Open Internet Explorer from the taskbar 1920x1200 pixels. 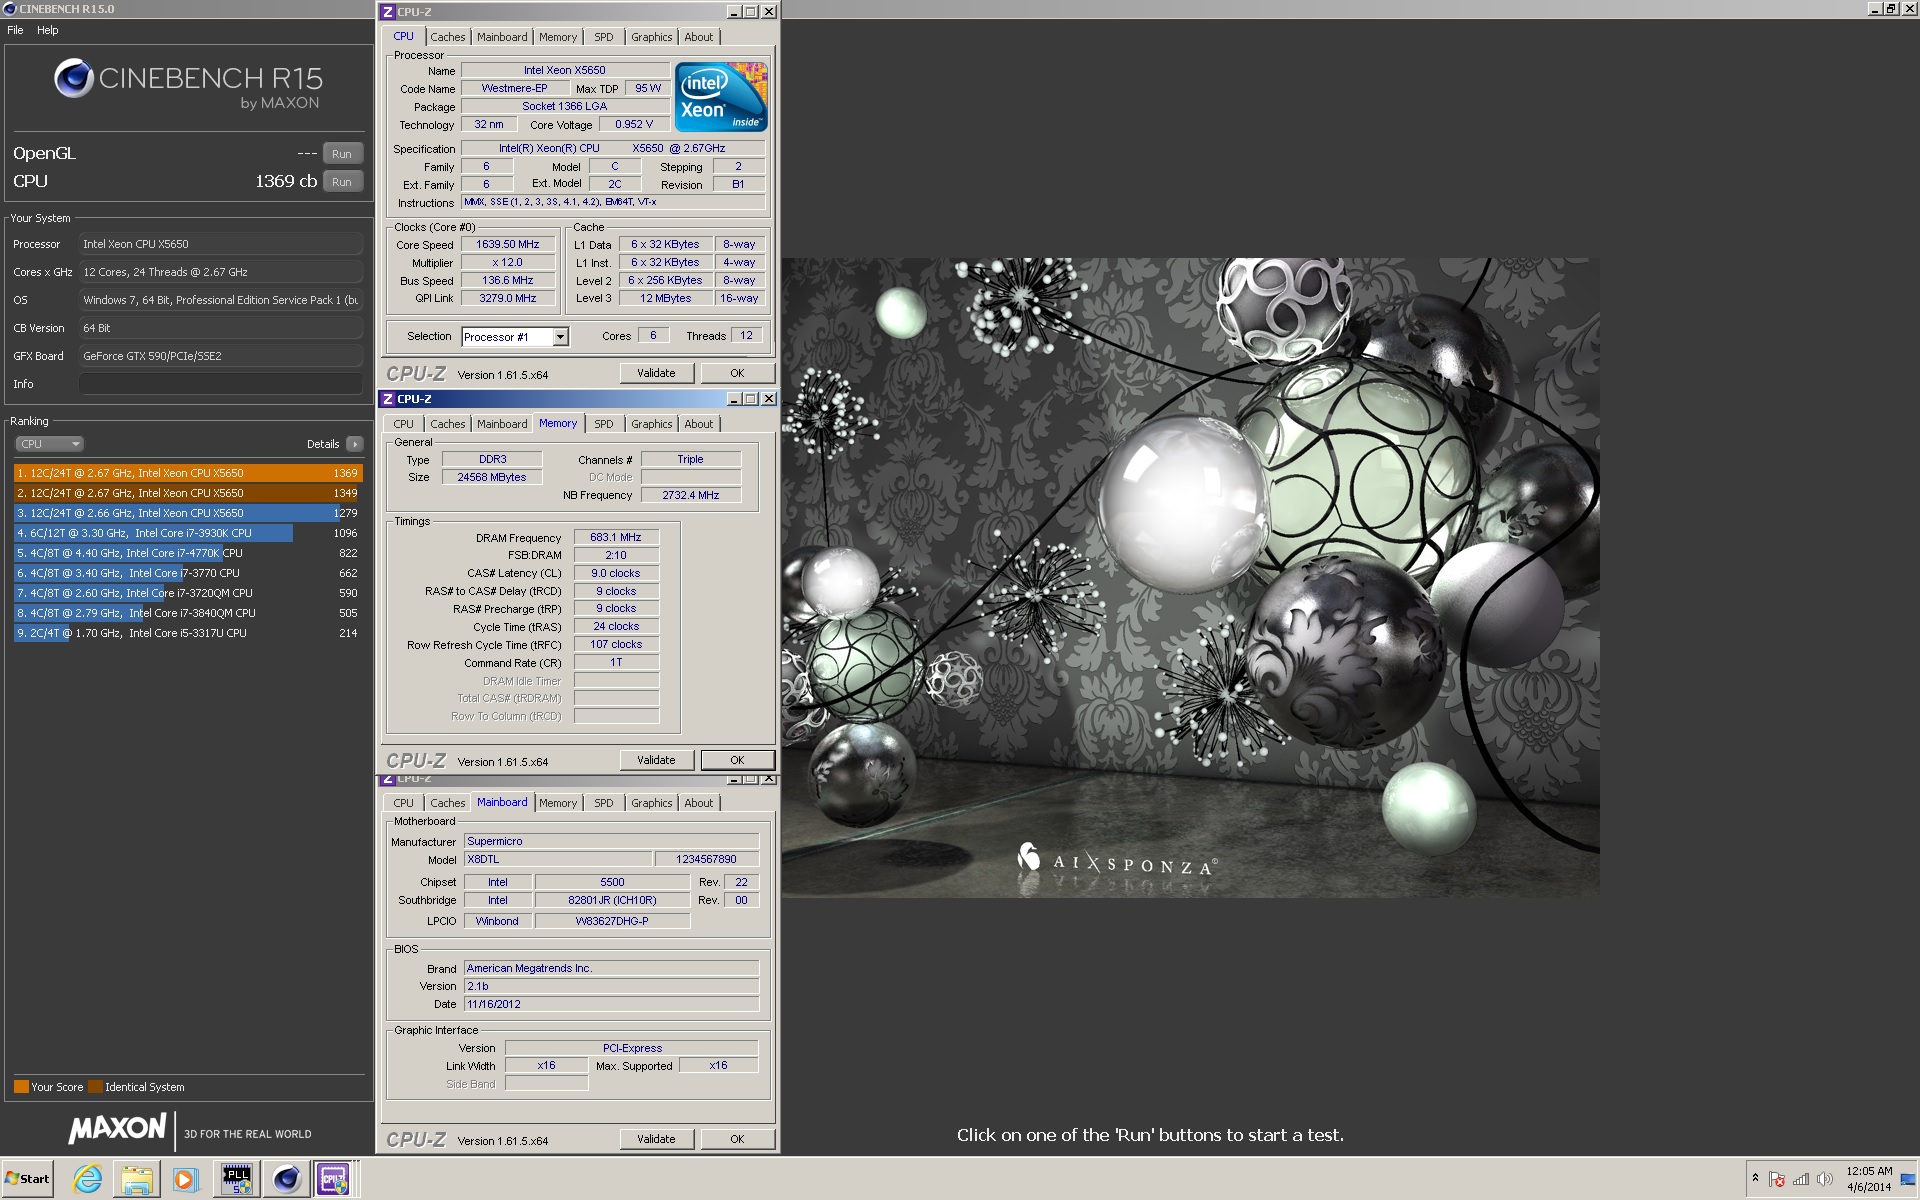88,1179
